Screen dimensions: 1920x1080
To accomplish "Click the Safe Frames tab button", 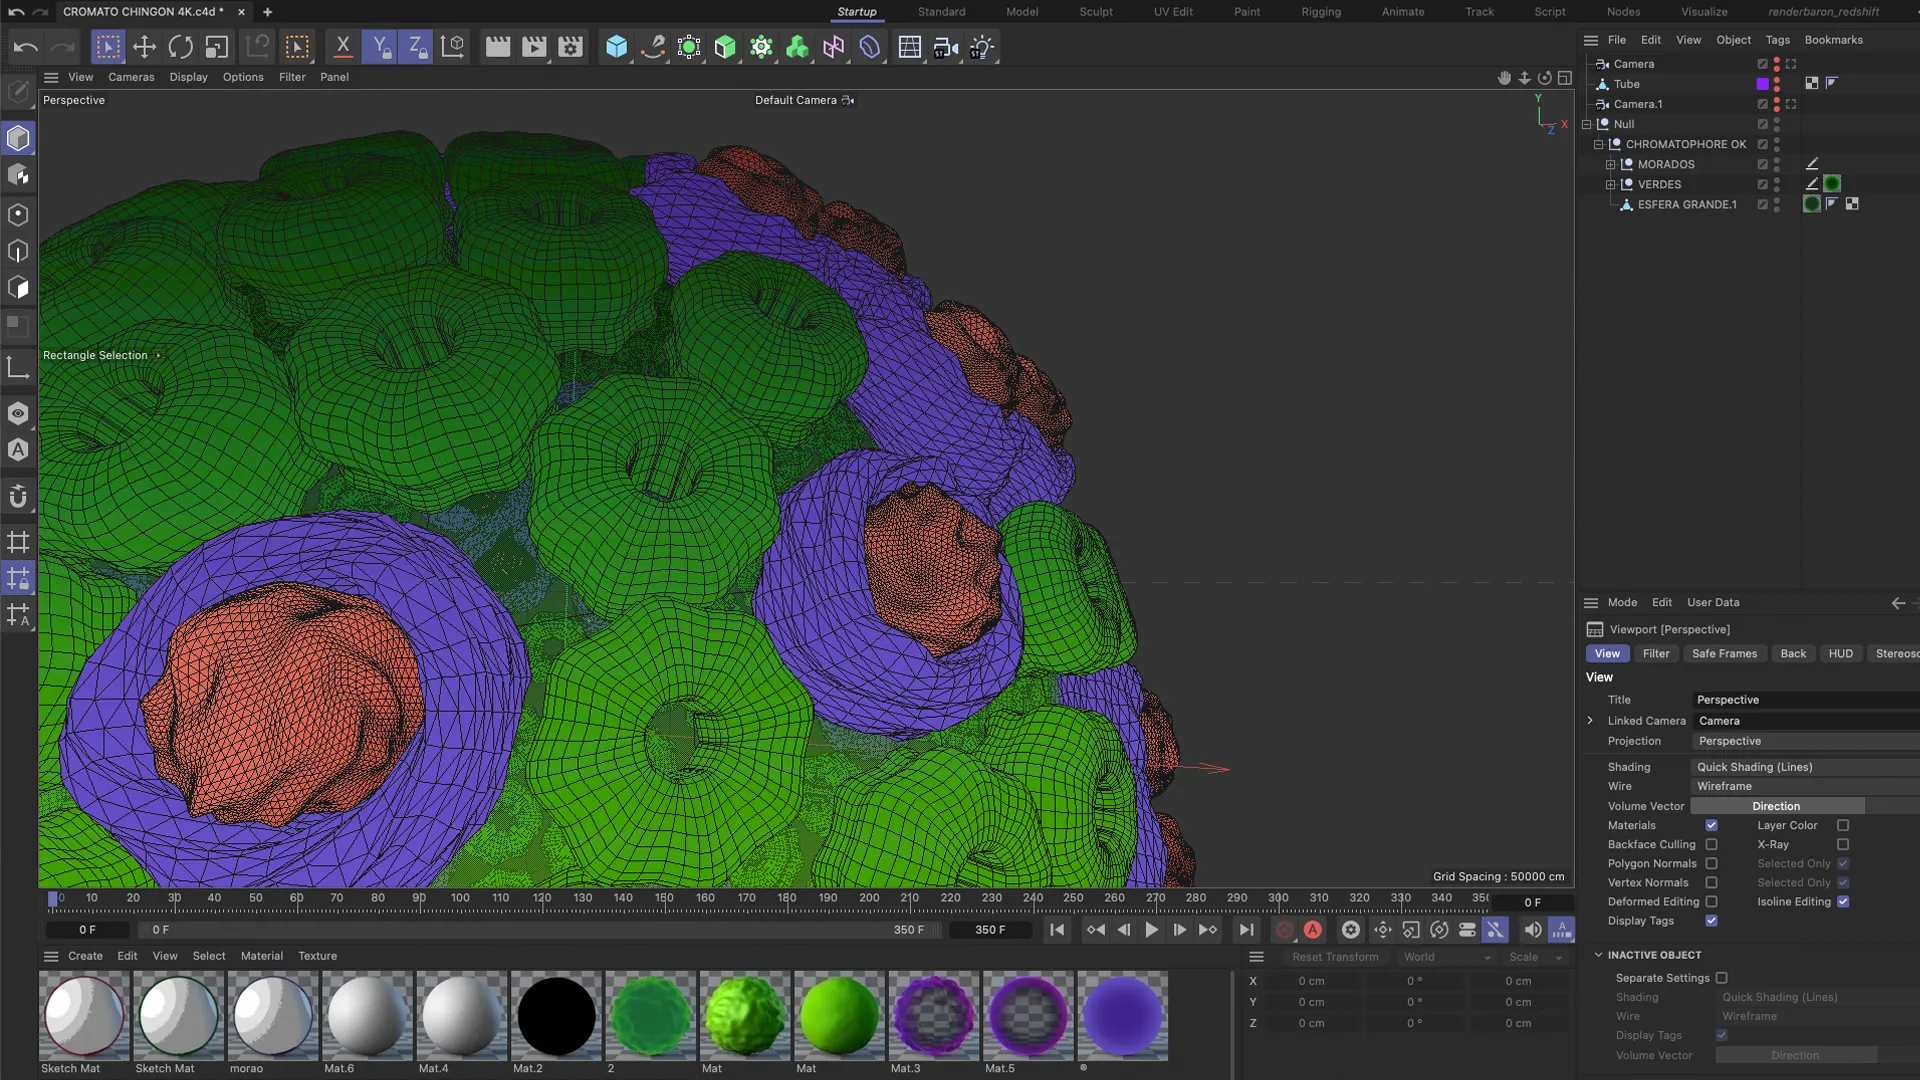I will pyautogui.click(x=1724, y=654).
